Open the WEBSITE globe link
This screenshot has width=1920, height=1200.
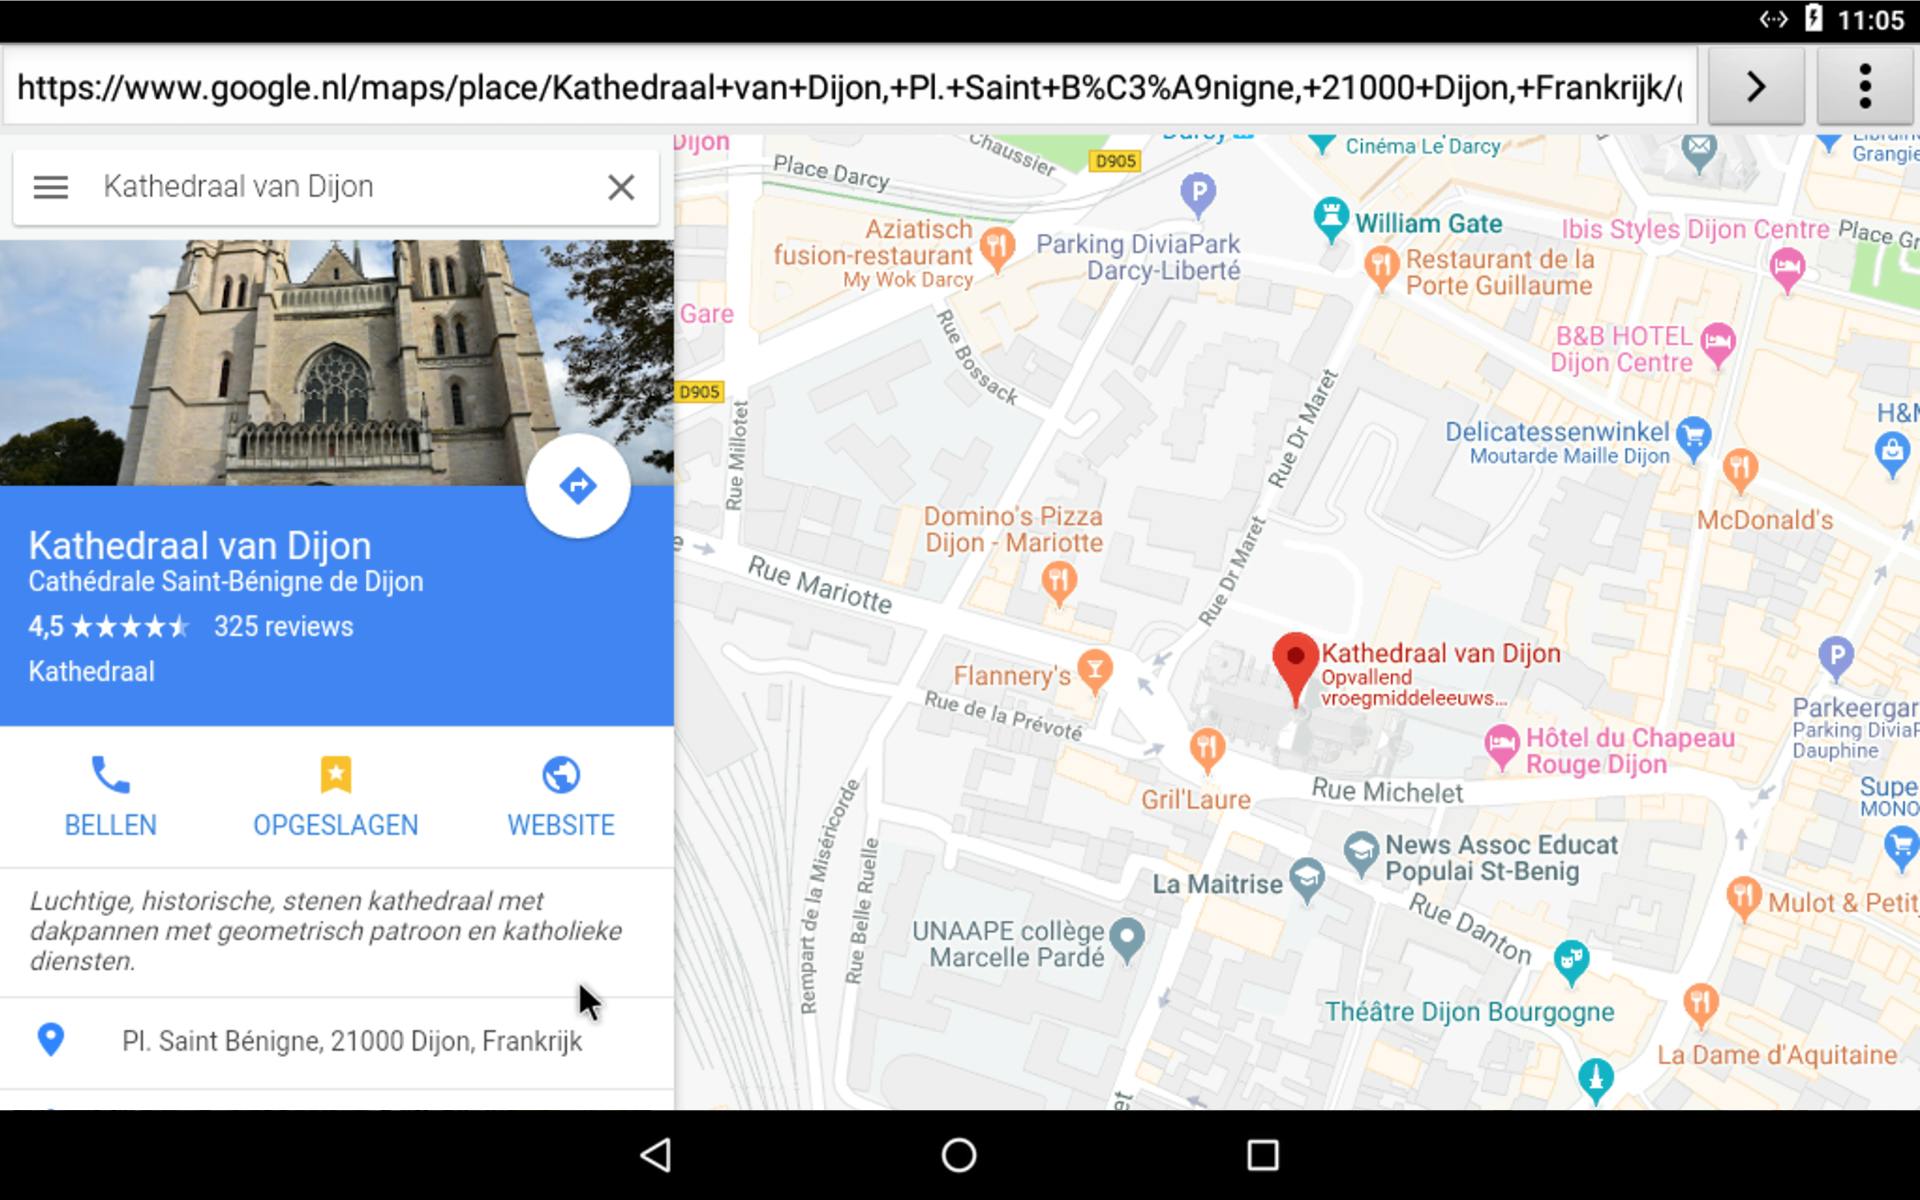click(x=561, y=775)
